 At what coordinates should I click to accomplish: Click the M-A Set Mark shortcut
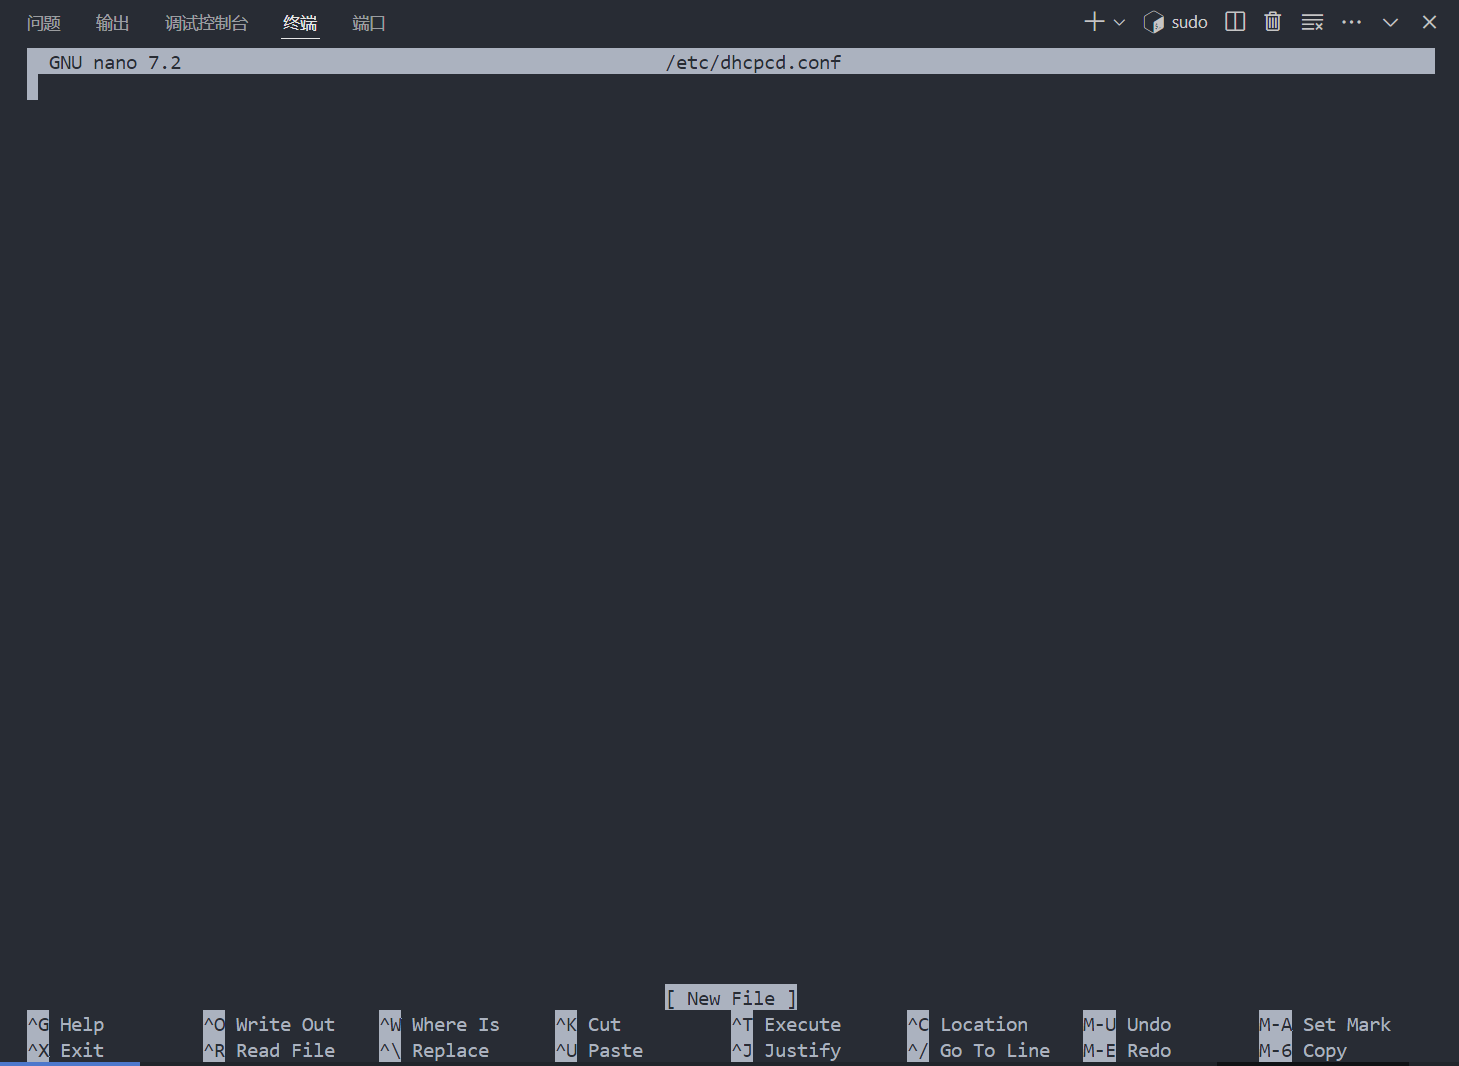pos(1325,1024)
